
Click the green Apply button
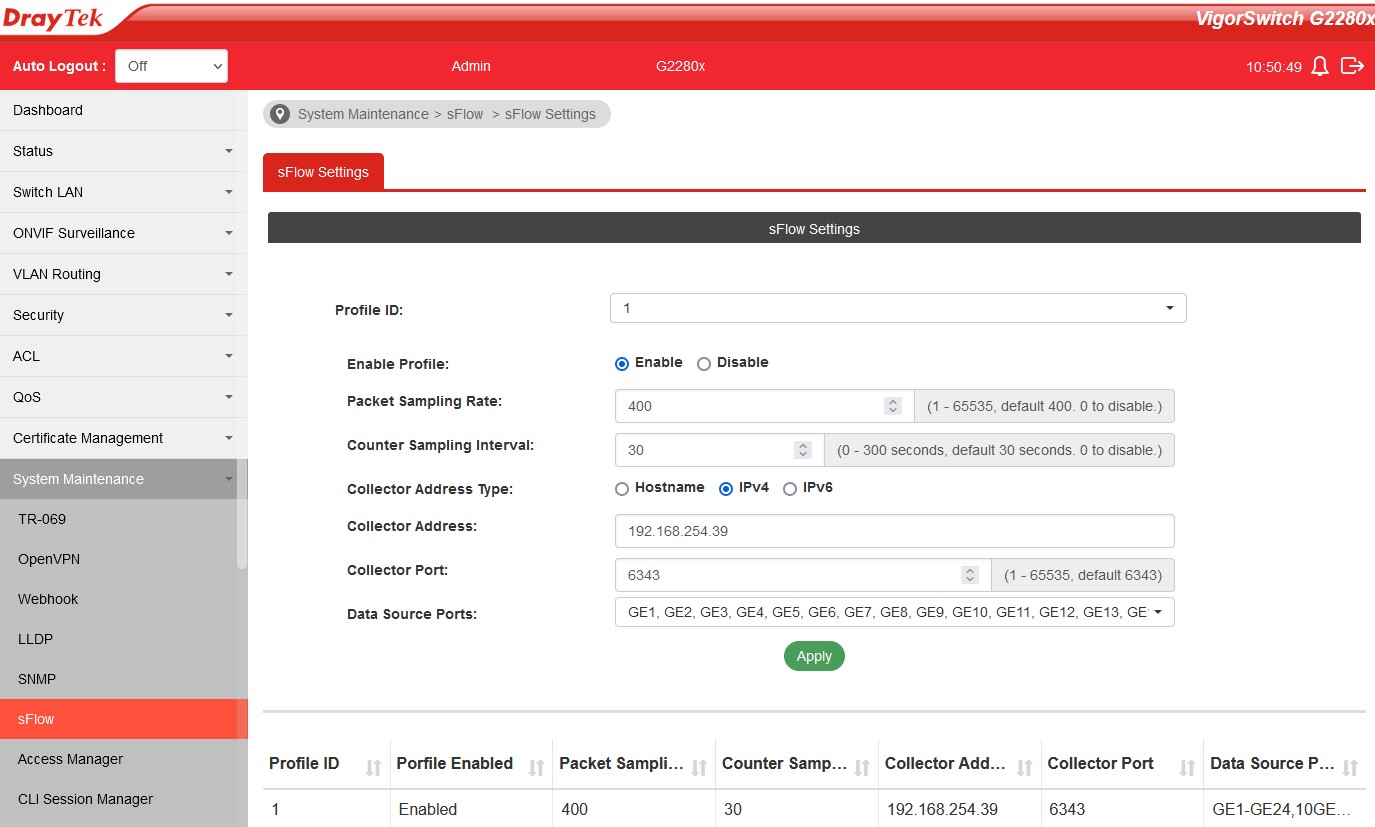814,656
